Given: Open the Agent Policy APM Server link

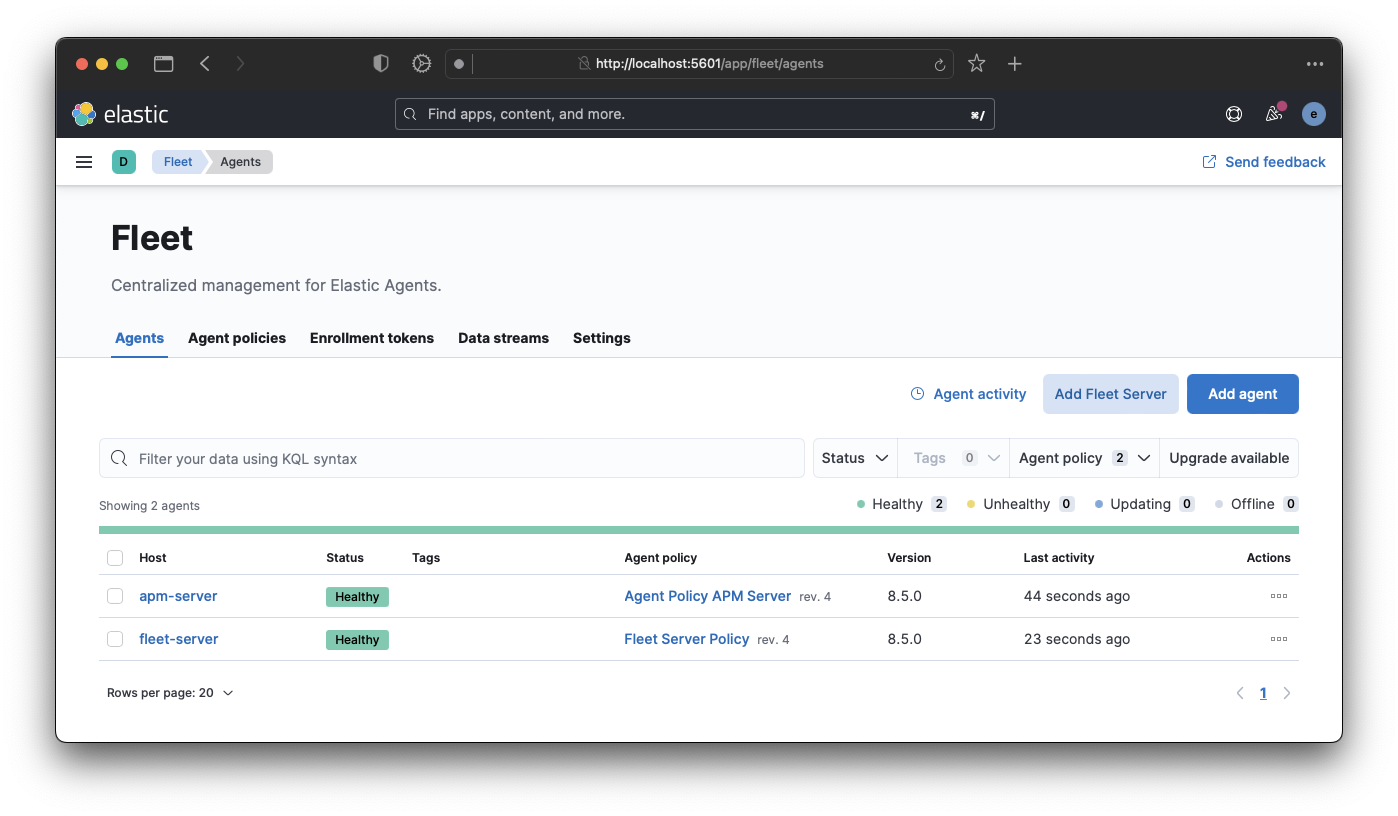Looking at the screenshot, I should (x=707, y=596).
